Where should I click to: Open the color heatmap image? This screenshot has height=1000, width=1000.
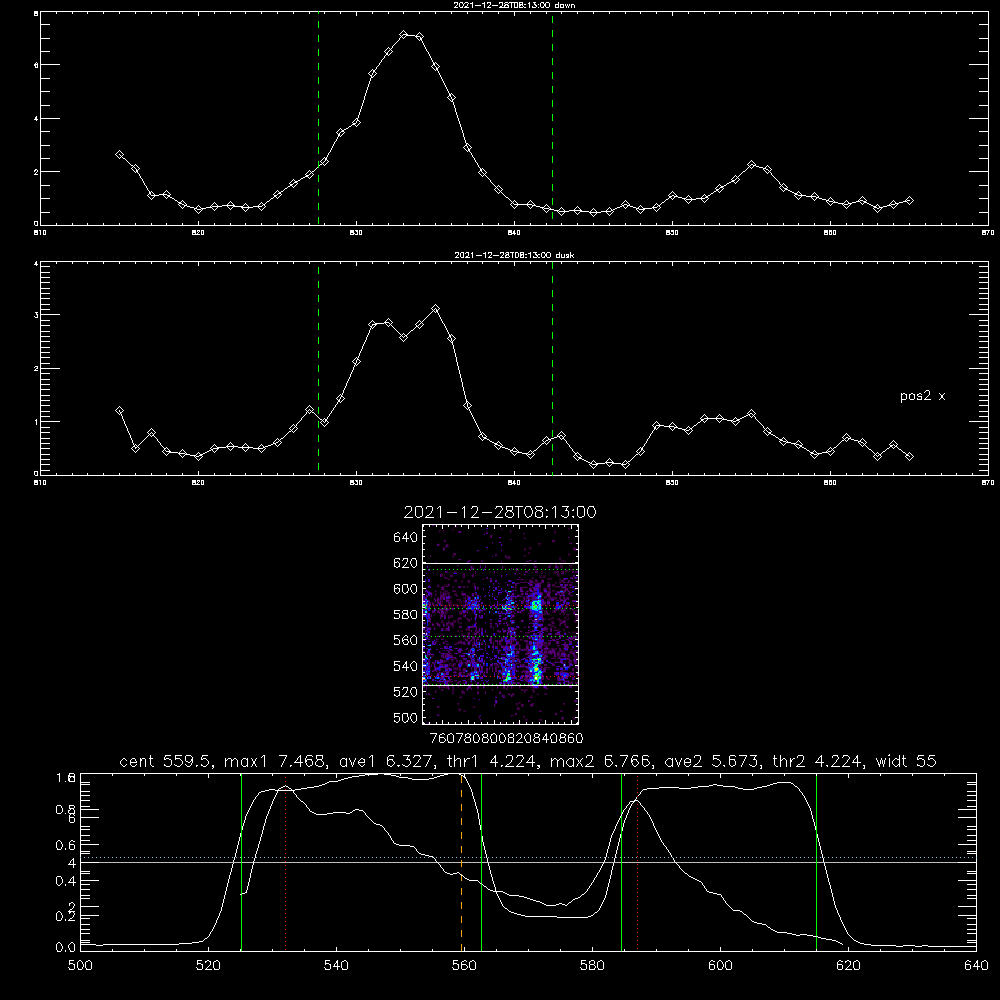point(501,624)
